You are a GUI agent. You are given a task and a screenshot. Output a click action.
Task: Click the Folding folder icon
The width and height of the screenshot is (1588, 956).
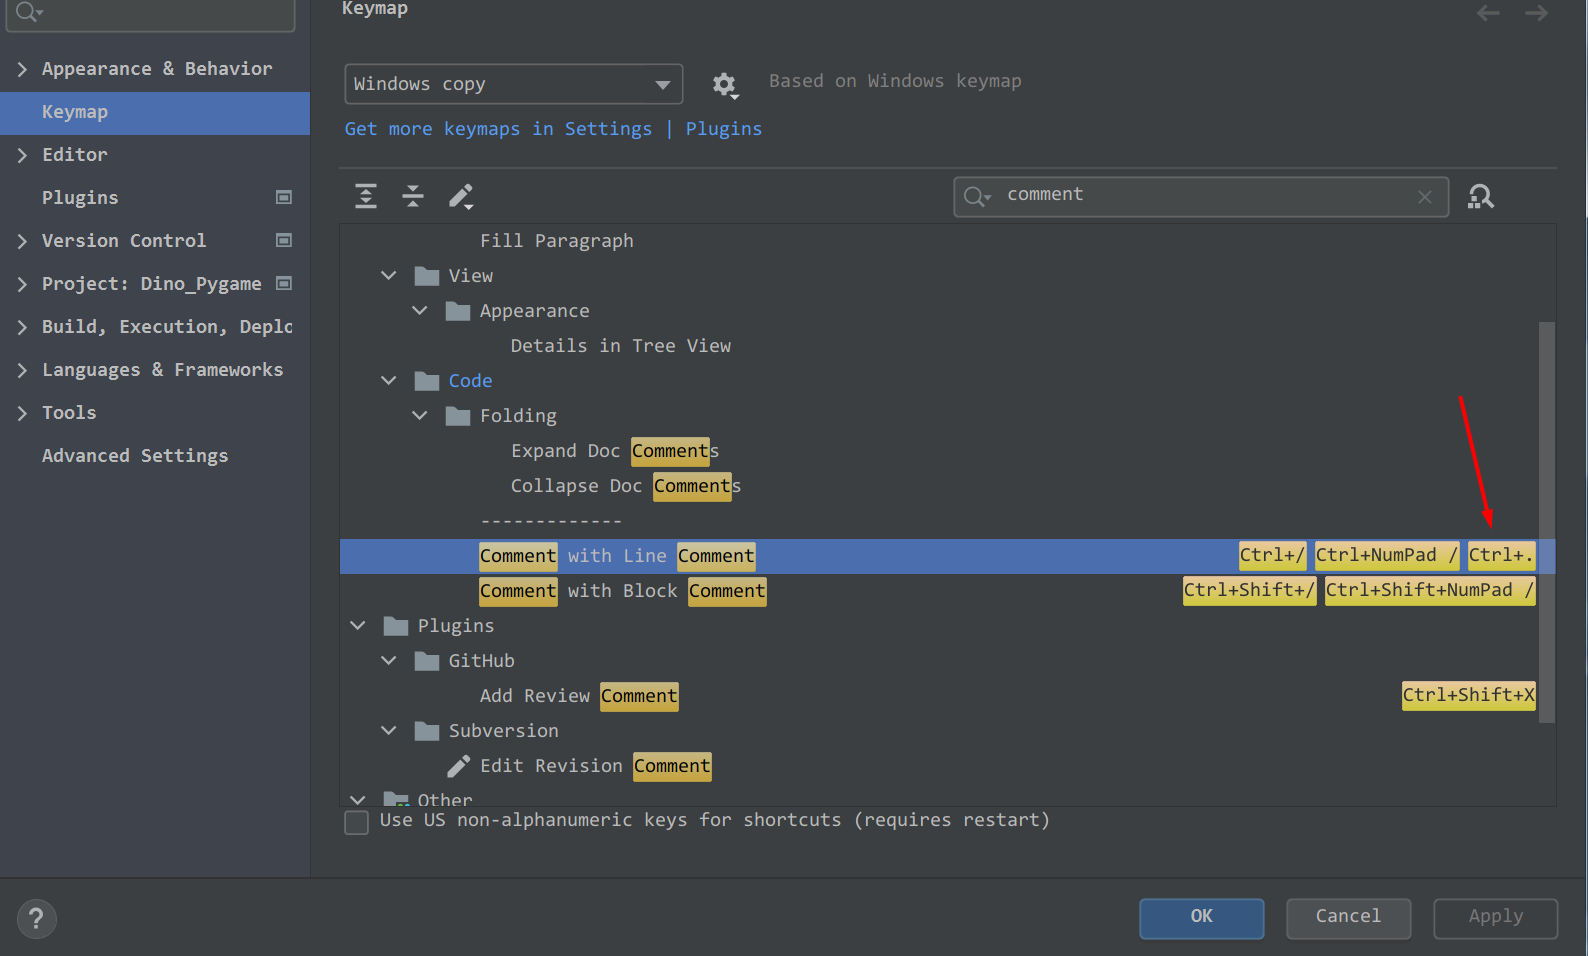[458, 416]
